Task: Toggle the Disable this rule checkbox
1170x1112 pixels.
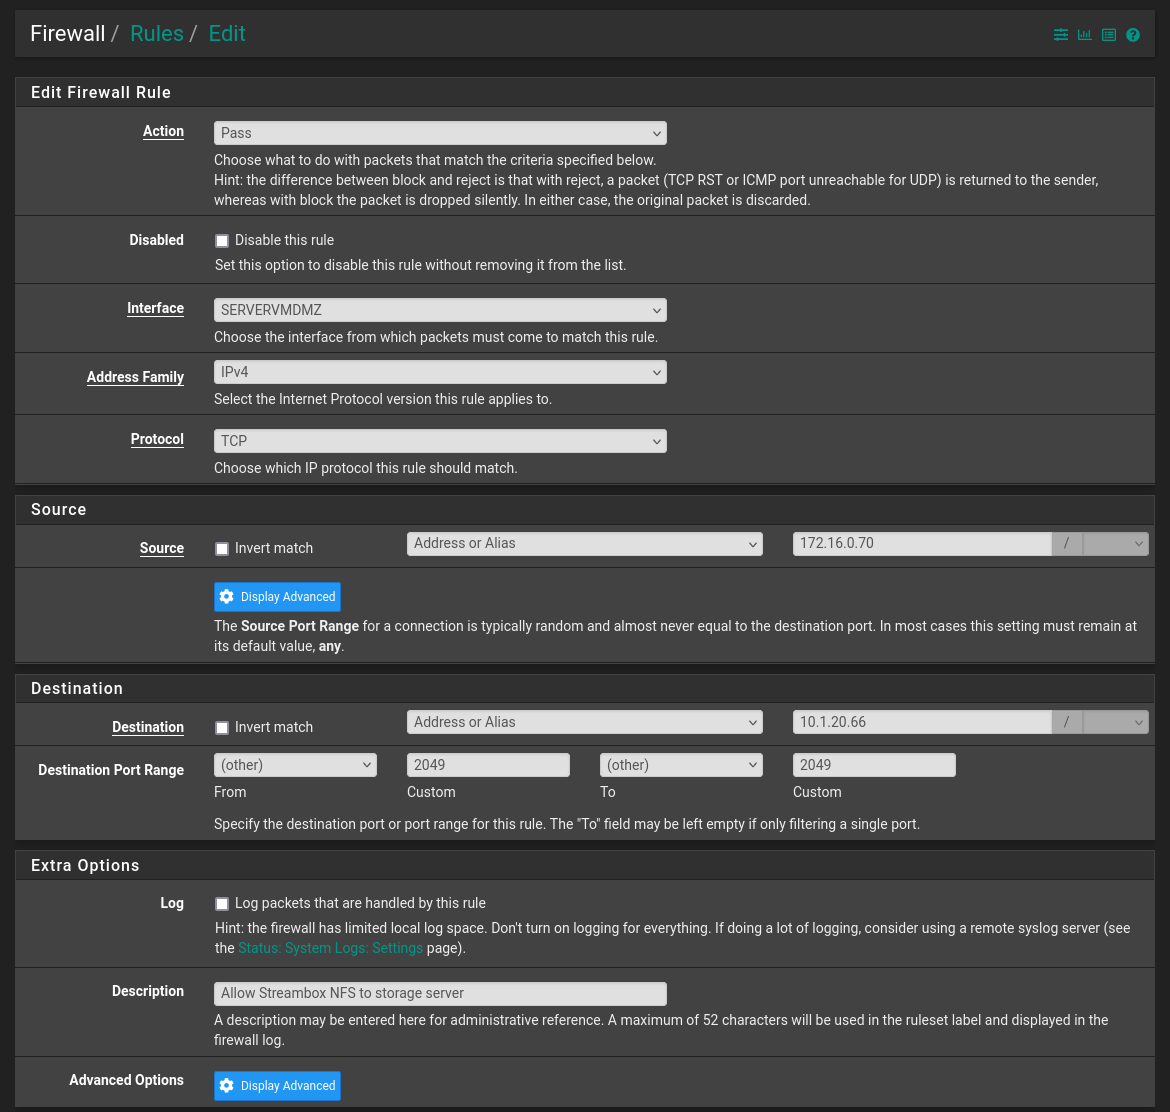Action: click(x=222, y=240)
